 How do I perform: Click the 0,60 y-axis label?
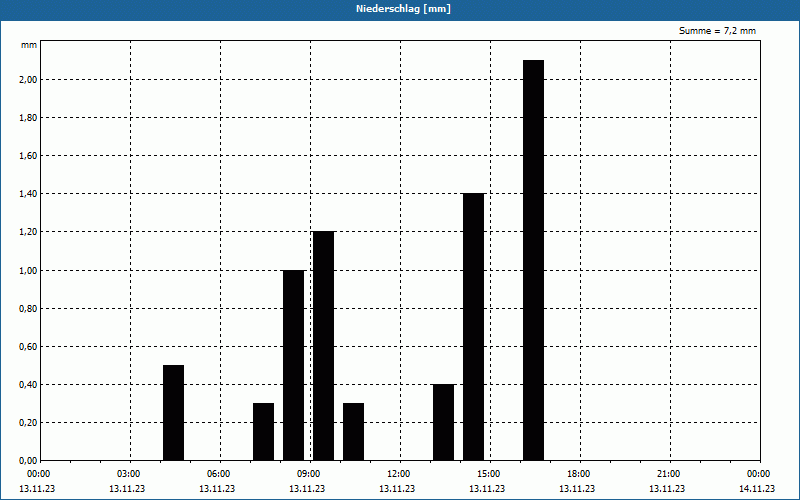(29, 346)
